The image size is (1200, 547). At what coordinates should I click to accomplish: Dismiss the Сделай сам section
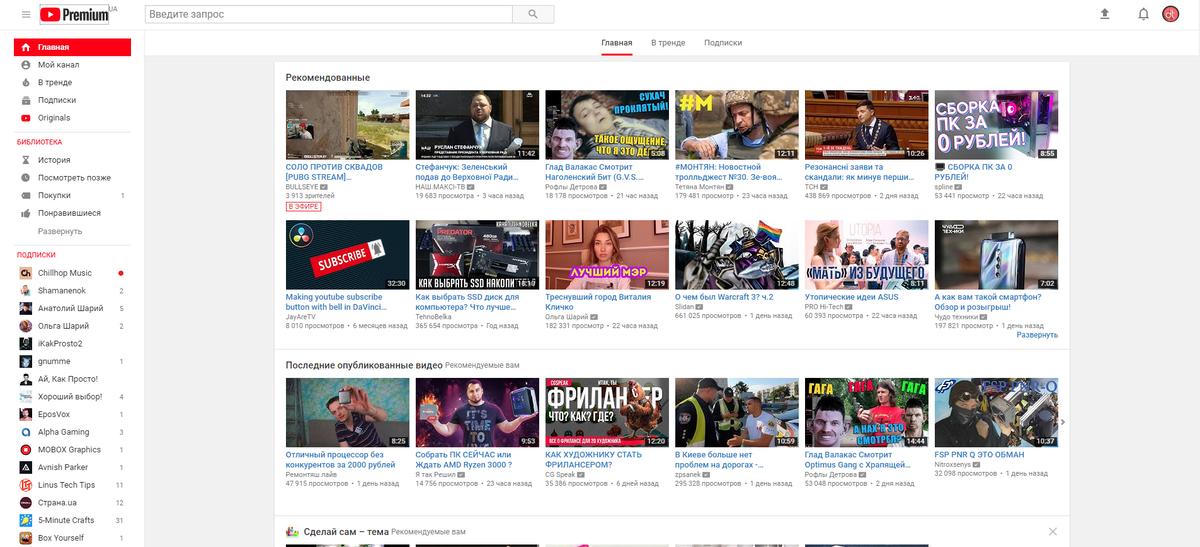pos(1052,531)
